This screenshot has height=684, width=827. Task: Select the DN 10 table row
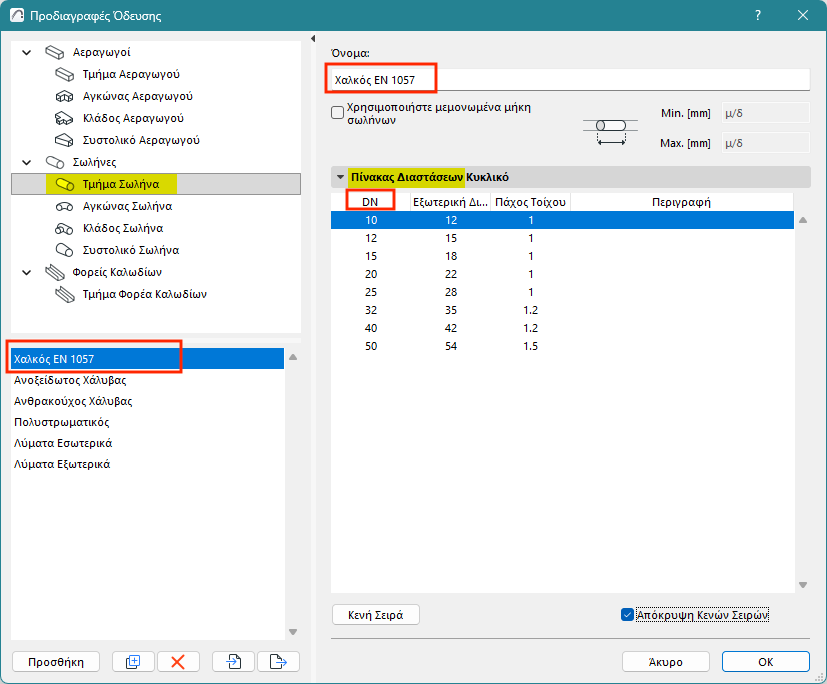562,220
